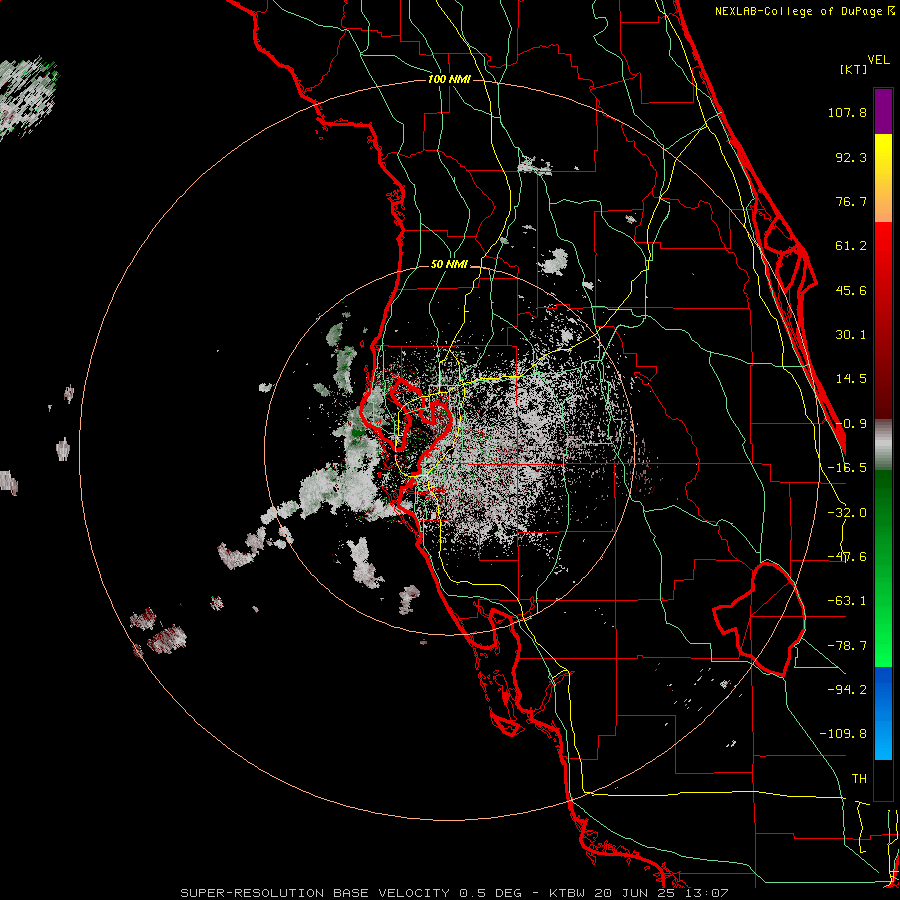
Task: Select the 92.3 velocity scale value
Action: 851,157
